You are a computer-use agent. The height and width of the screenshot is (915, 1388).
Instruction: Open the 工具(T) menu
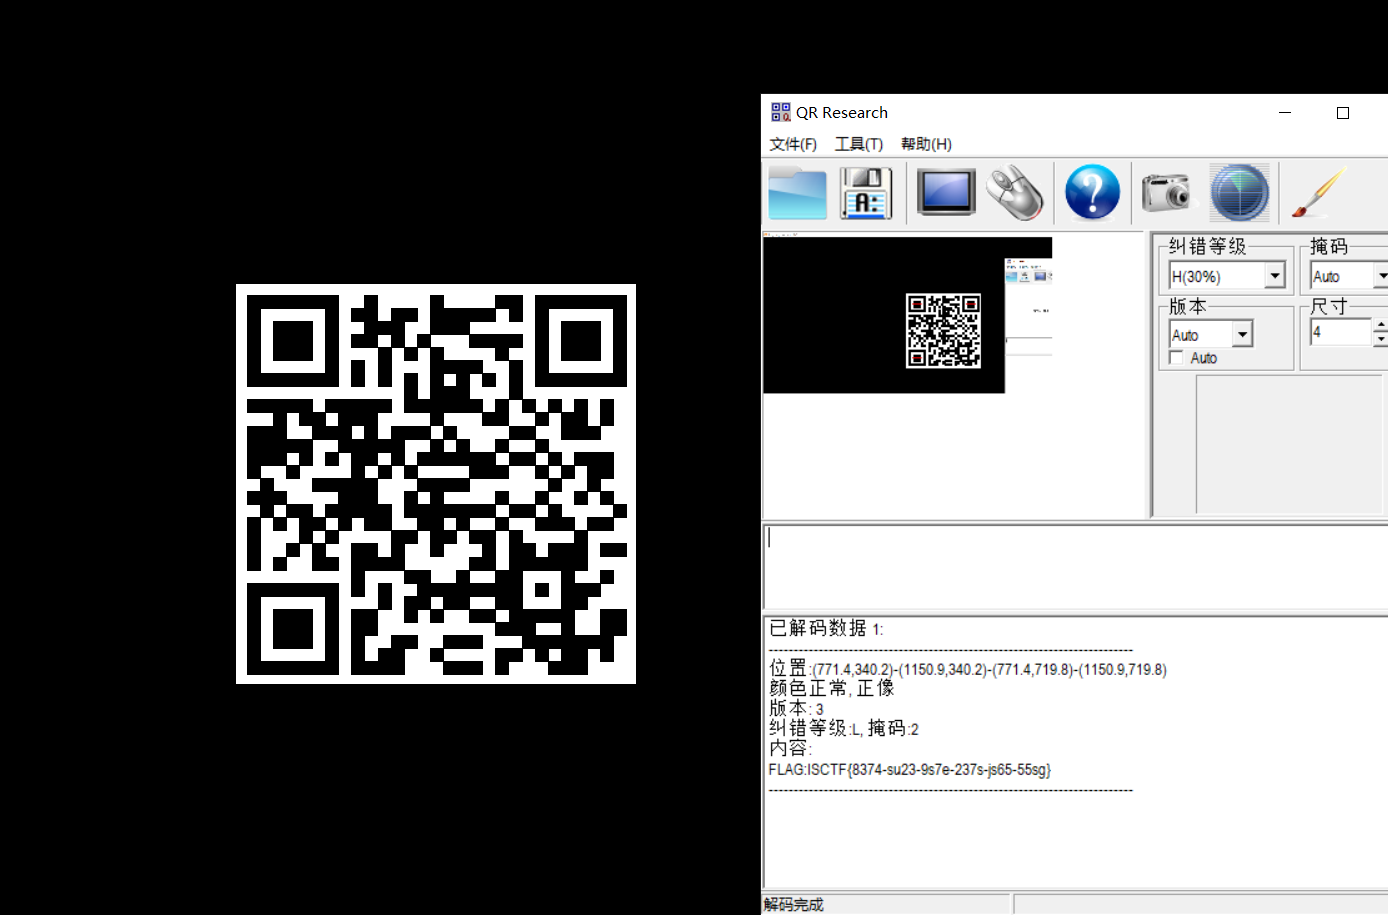pos(859,144)
